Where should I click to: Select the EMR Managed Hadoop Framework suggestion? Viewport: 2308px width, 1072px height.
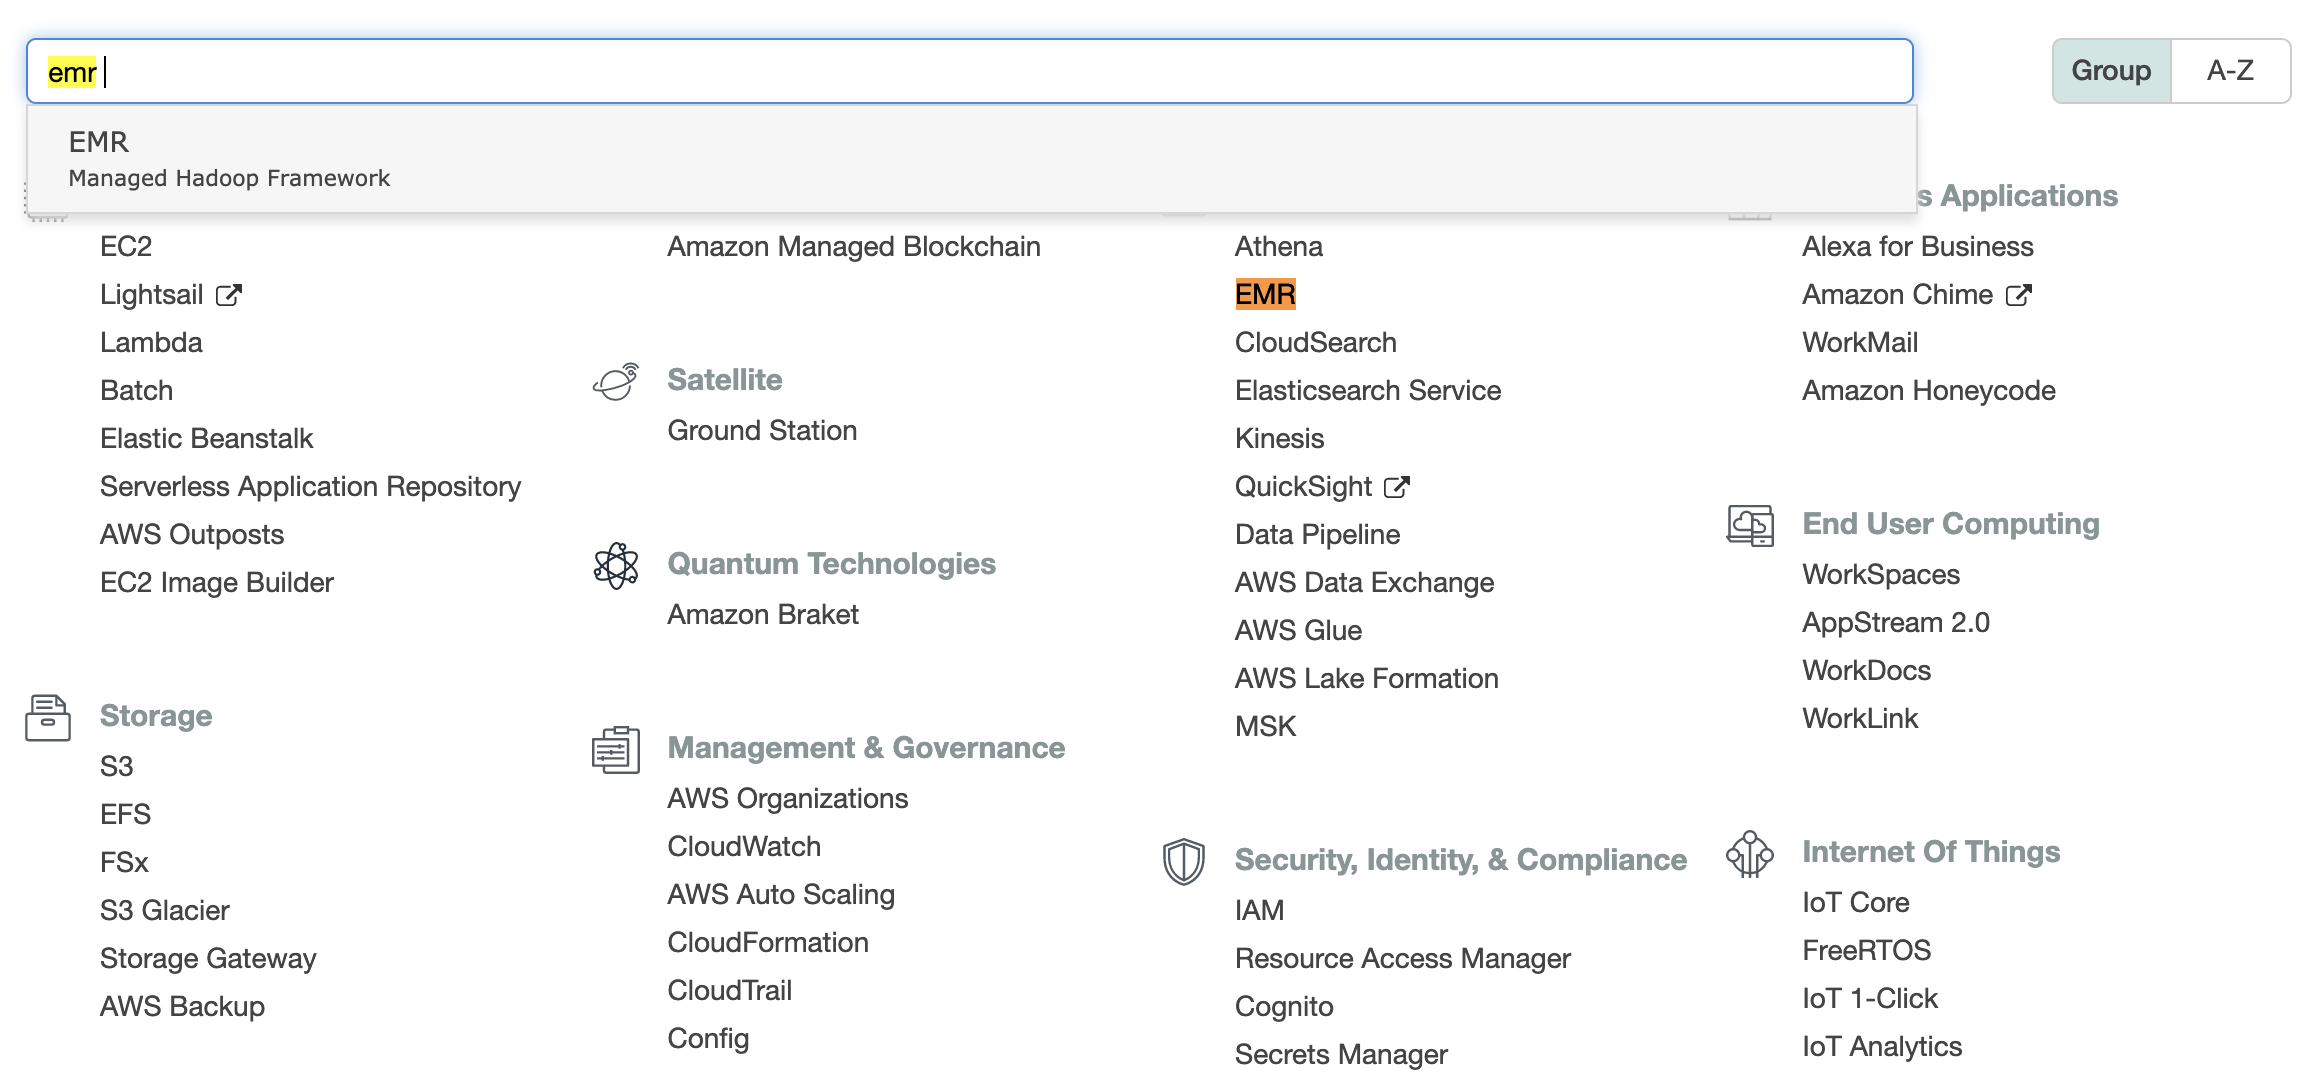point(229,159)
